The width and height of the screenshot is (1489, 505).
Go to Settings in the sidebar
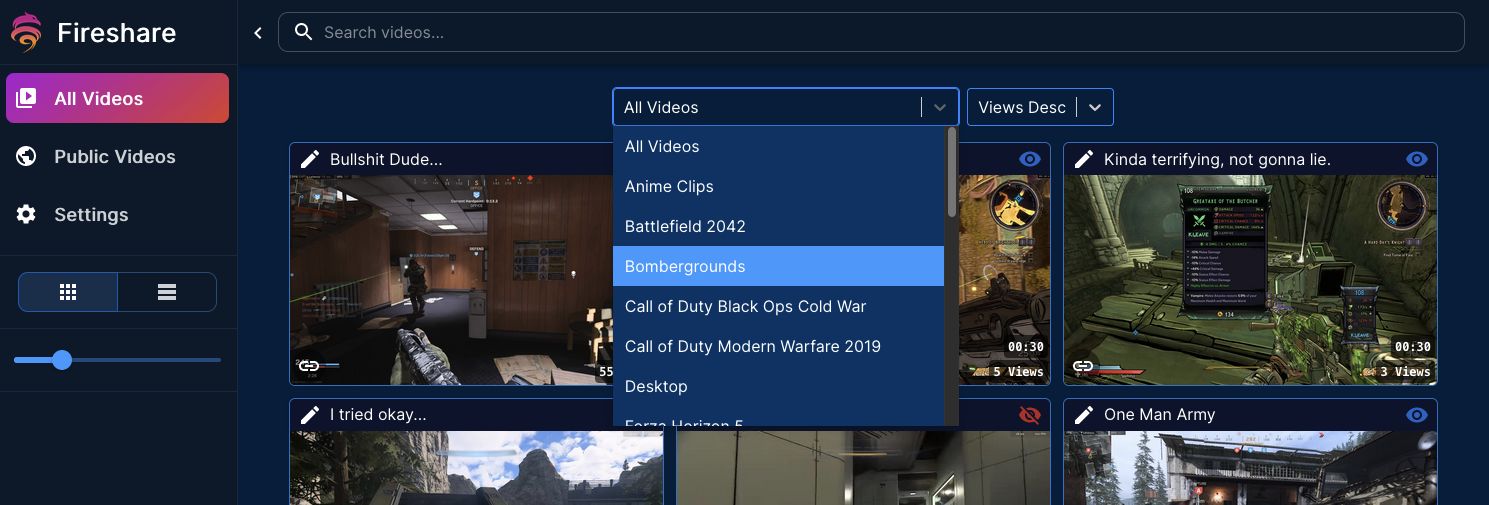pos(91,215)
